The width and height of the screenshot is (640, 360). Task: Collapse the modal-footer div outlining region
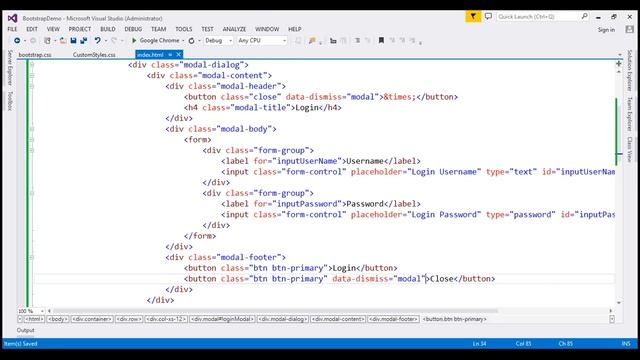coord(32,257)
